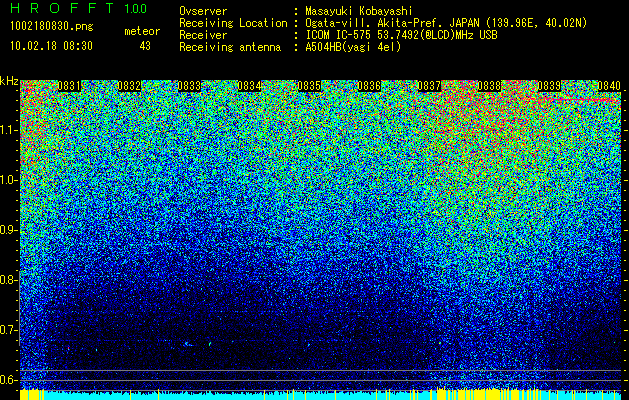Screen dimensions: 629x400
Task: Click the 0831 time marker
Action: click(69, 86)
